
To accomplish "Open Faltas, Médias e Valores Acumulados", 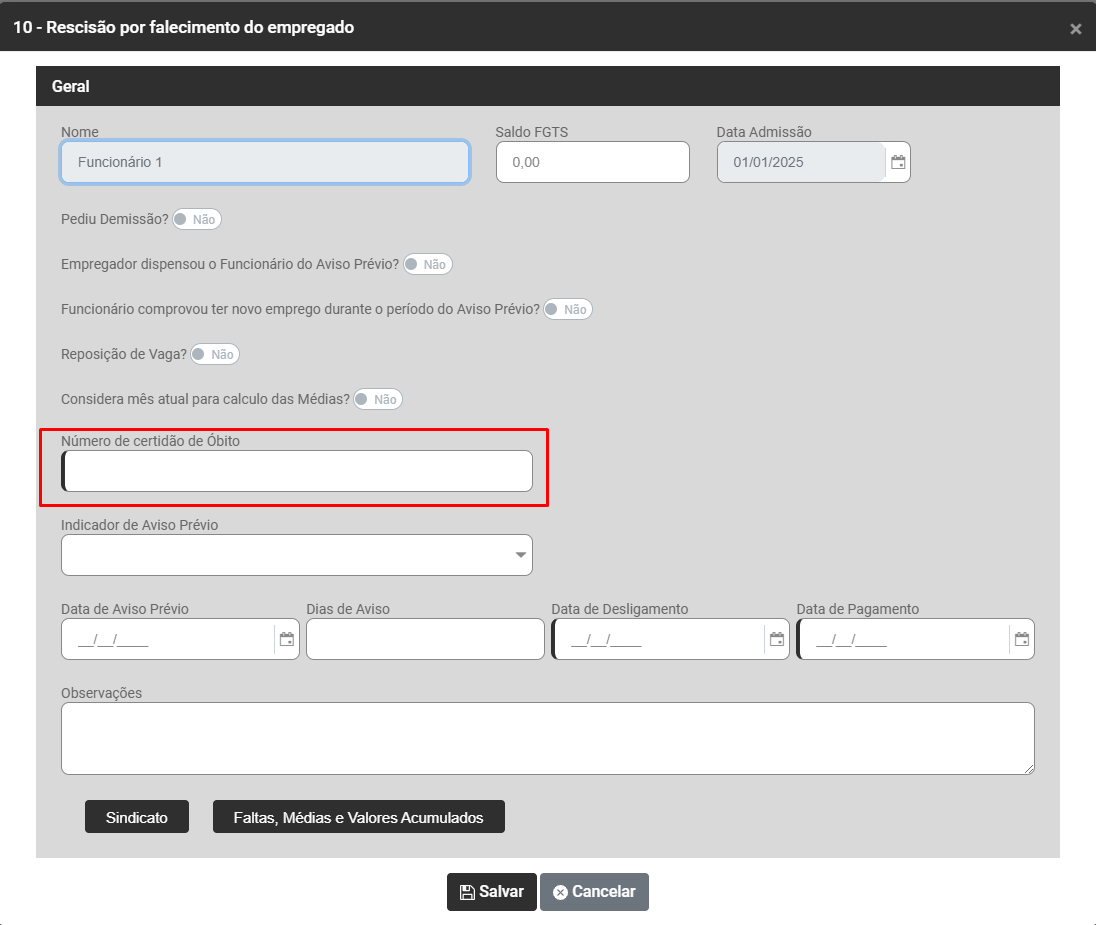I will (358, 817).
